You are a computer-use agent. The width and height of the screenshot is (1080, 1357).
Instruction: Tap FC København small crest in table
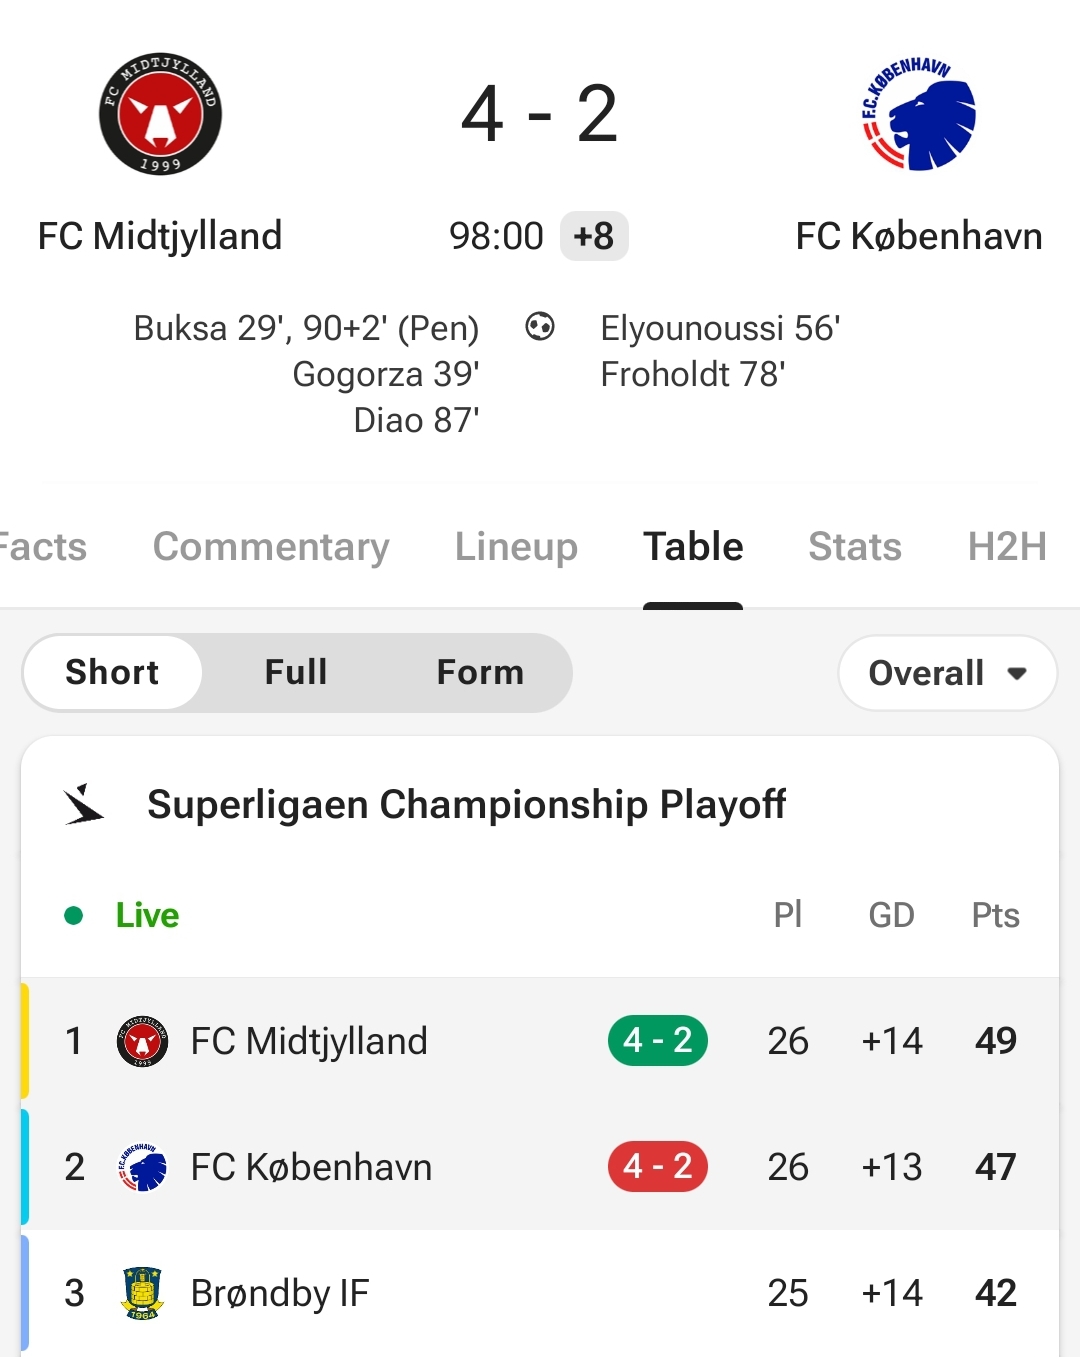point(142,1167)
